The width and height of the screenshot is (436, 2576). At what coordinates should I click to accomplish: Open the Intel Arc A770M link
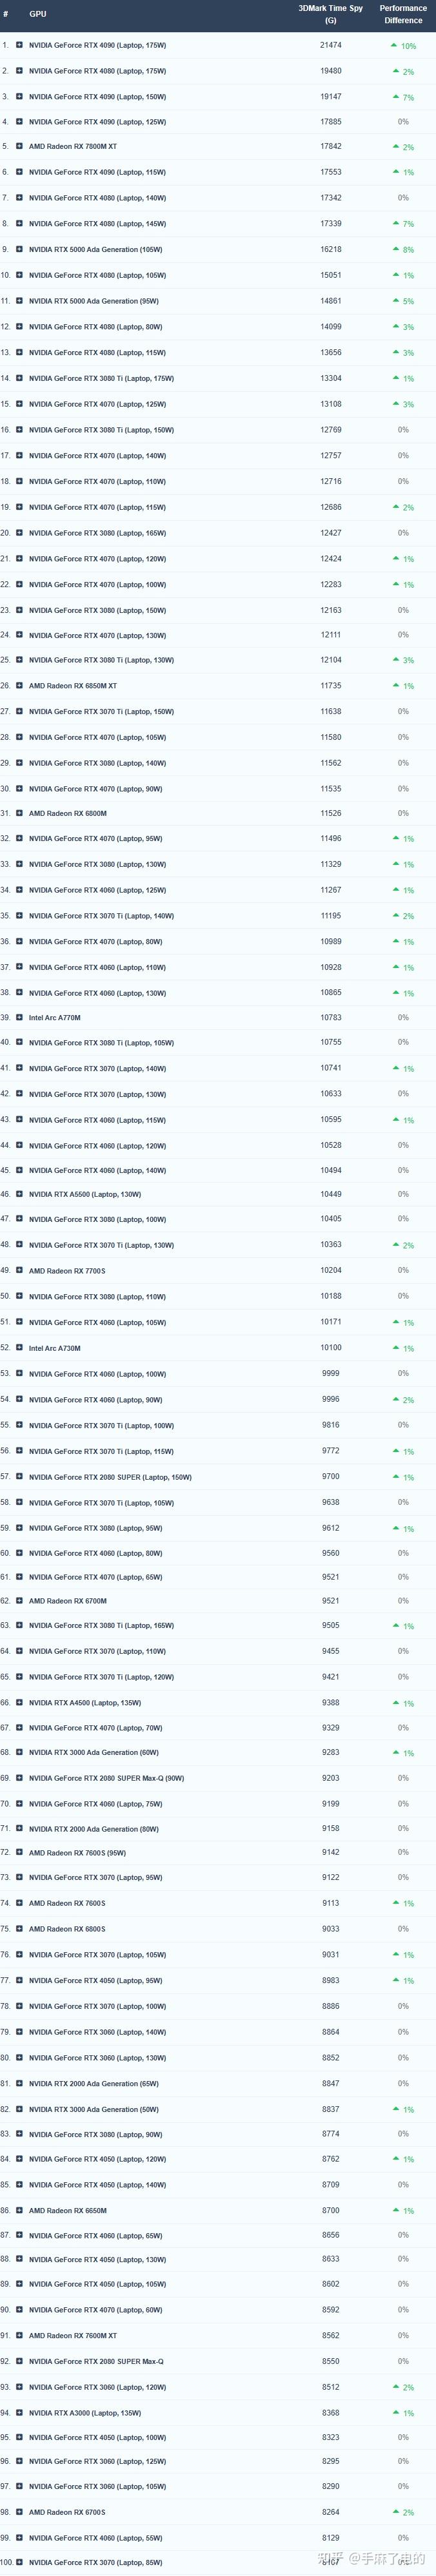55,1018
